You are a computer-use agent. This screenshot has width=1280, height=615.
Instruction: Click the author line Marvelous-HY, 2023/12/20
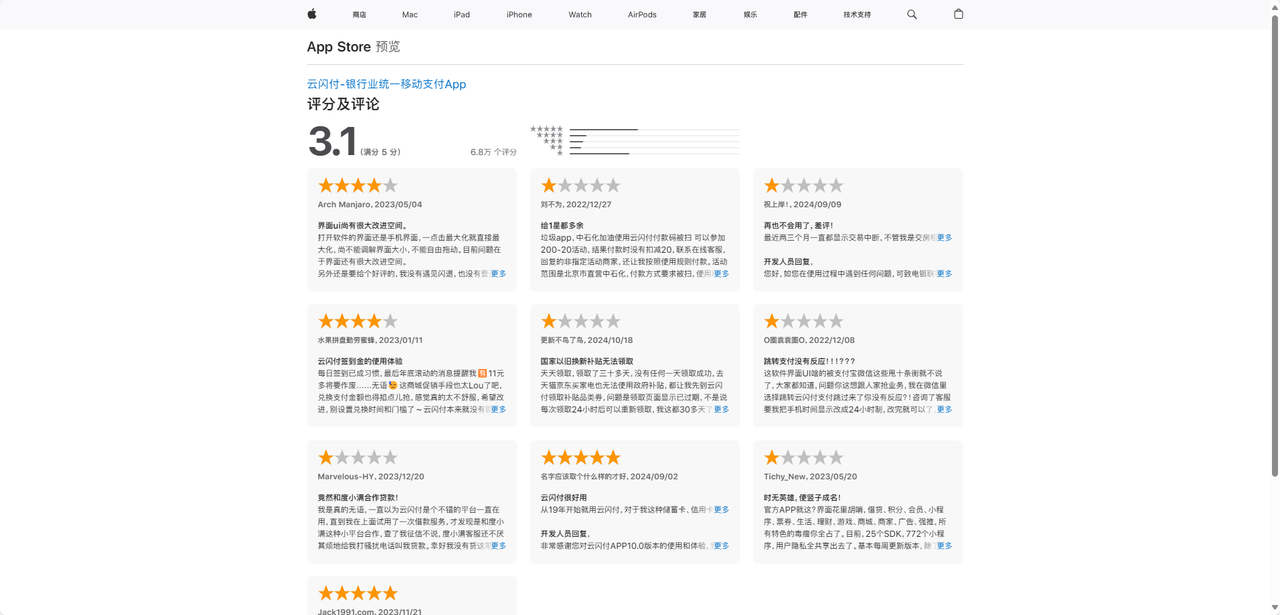[x=371, y=477]
